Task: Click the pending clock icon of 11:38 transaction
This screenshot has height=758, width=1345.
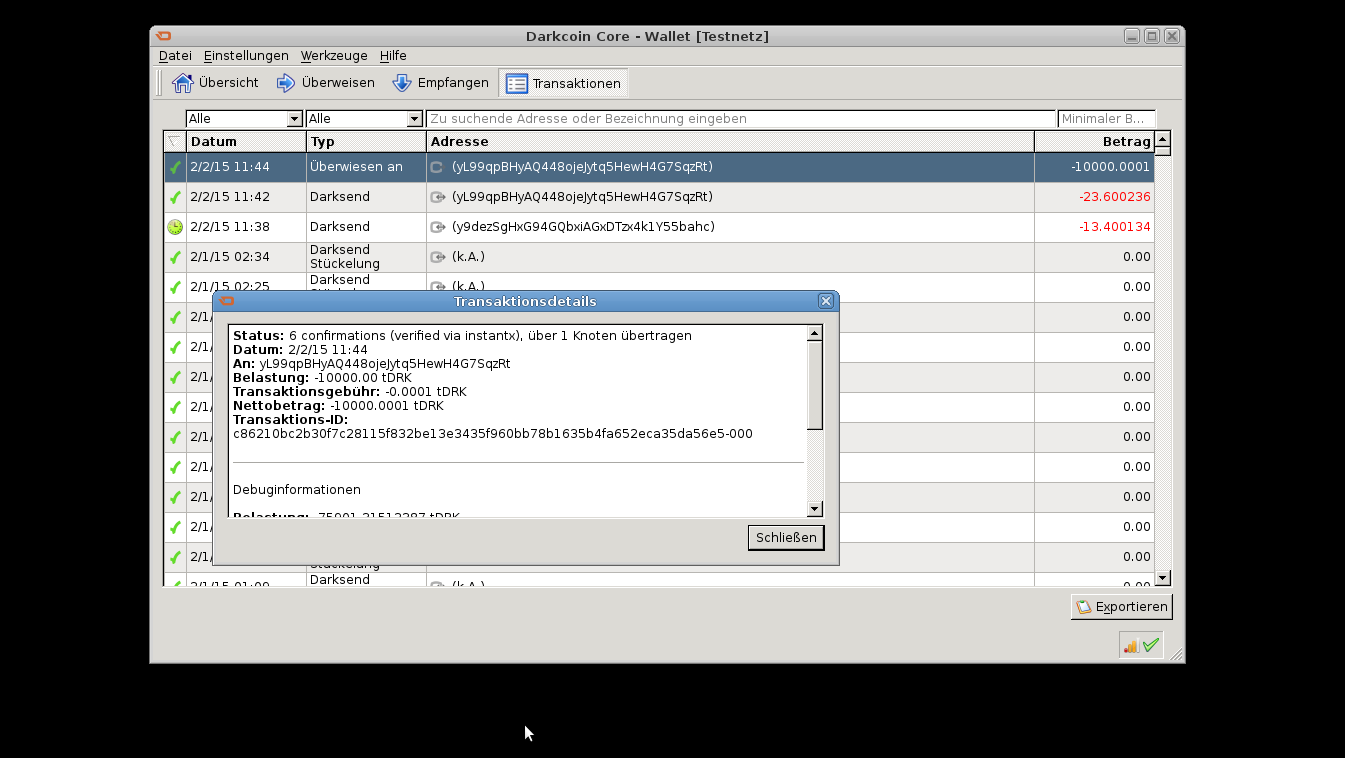Action: click(x=175, y=227)
